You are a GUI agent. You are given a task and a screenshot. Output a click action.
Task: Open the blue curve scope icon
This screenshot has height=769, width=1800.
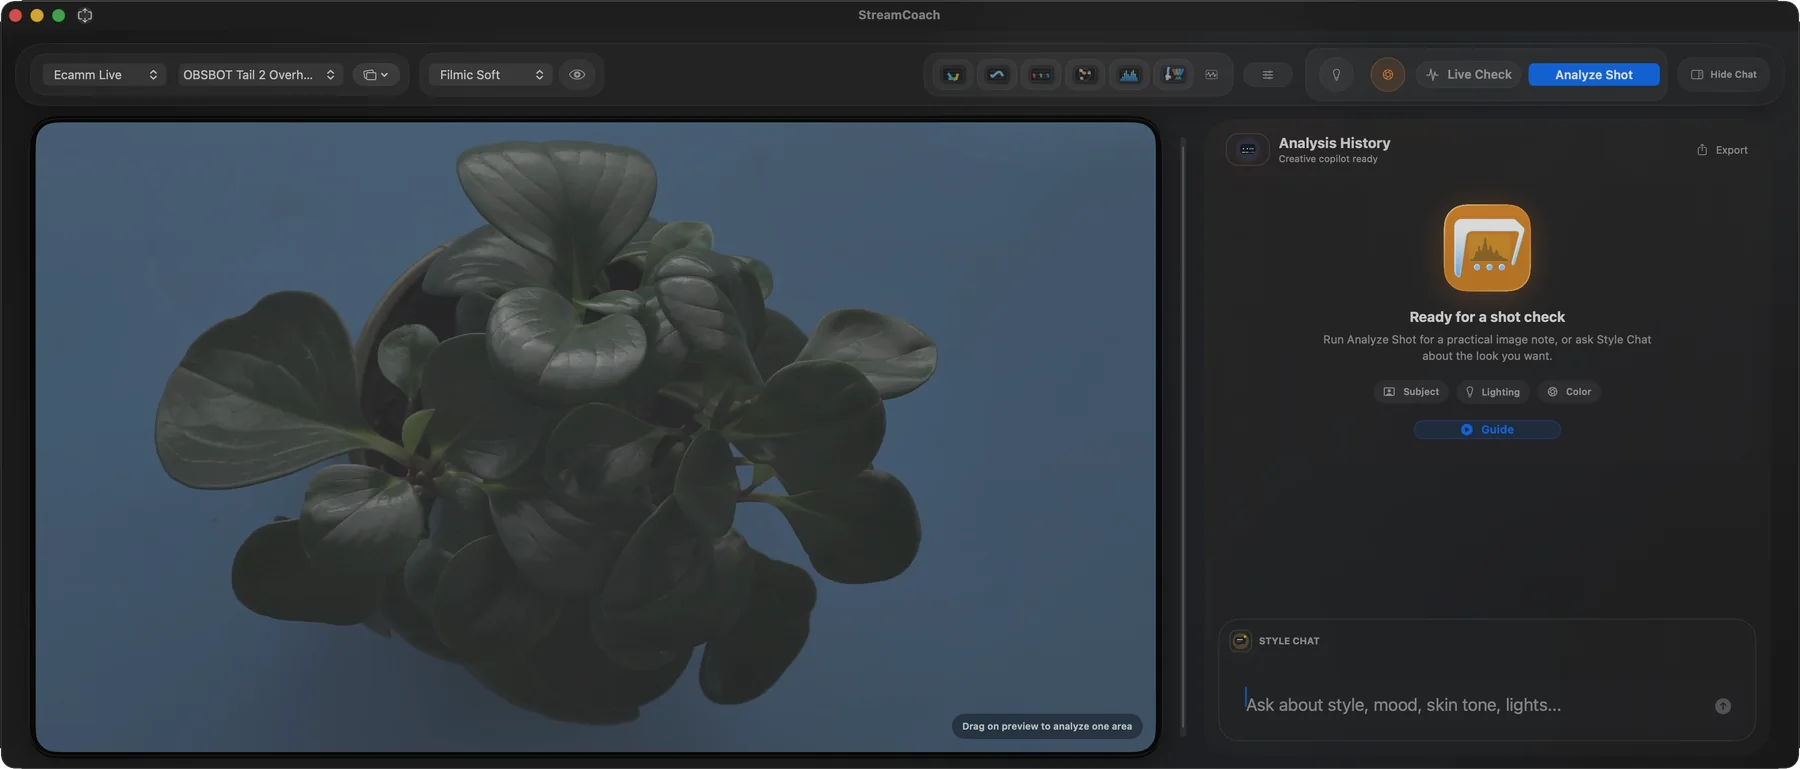pyautogui.click(x=997, y=75)
